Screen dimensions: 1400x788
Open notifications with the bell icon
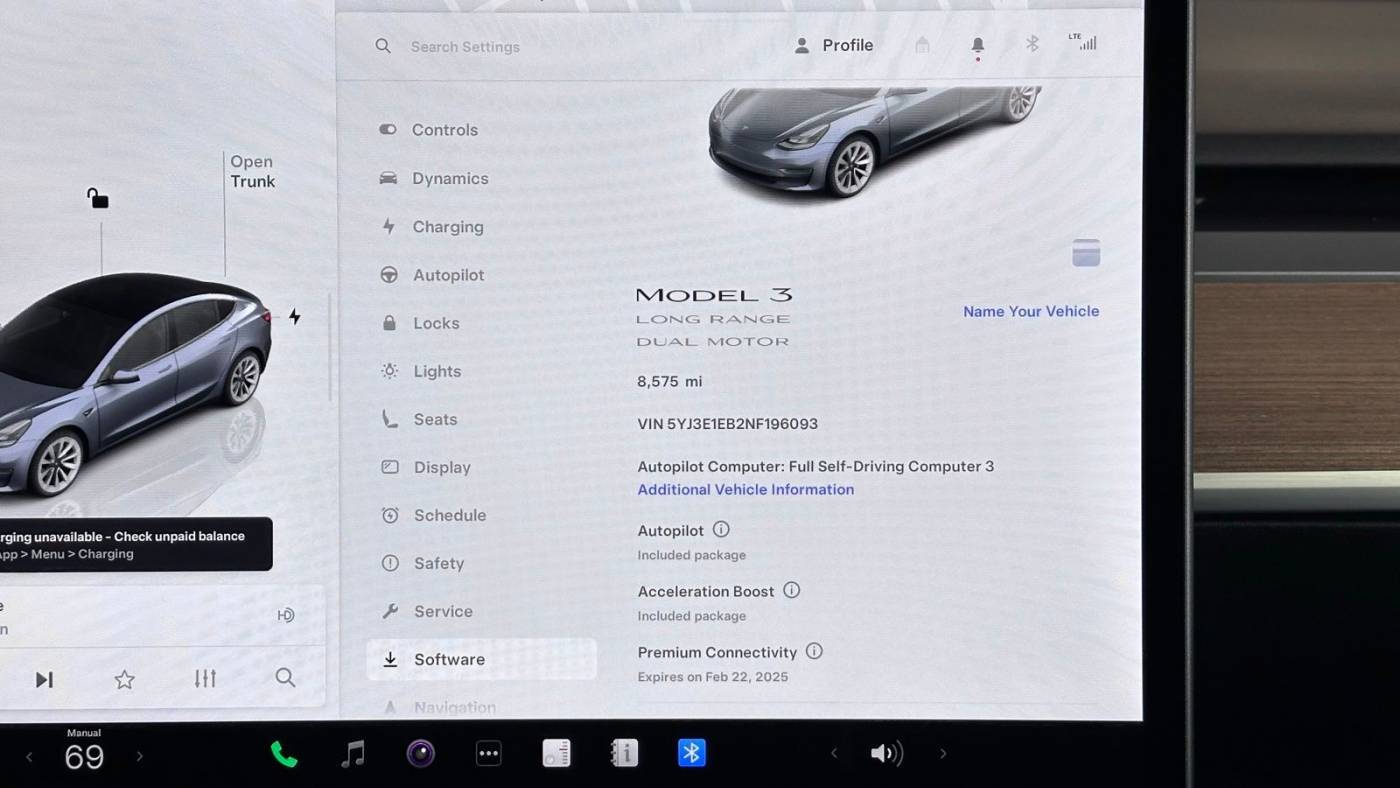click(978, 46)
